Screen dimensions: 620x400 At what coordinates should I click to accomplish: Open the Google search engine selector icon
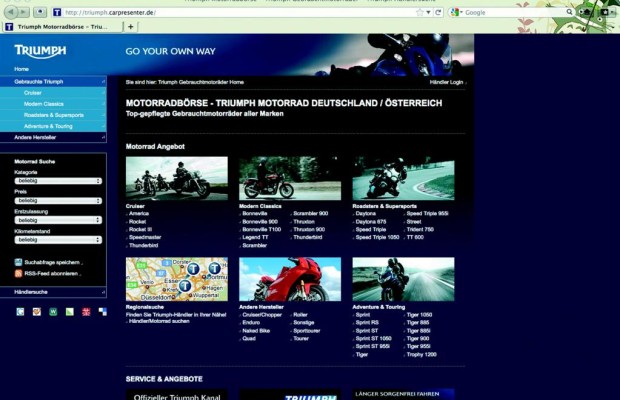pos(456,13)
